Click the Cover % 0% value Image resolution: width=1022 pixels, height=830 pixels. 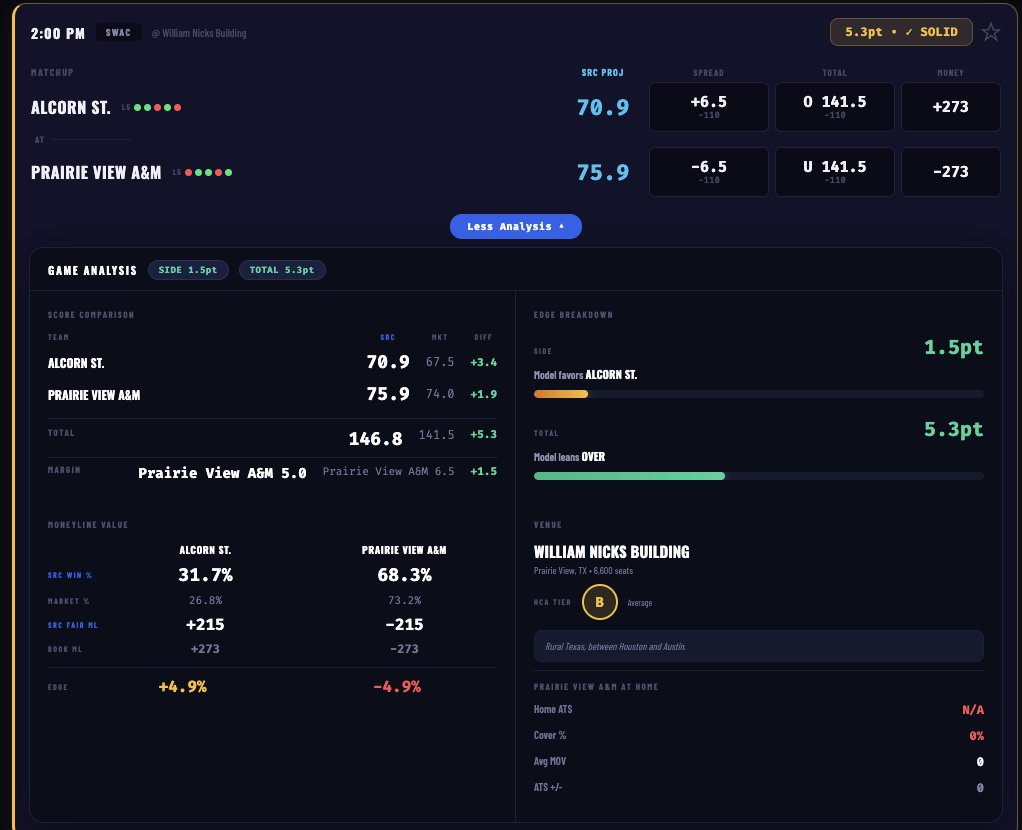point(976,736)
